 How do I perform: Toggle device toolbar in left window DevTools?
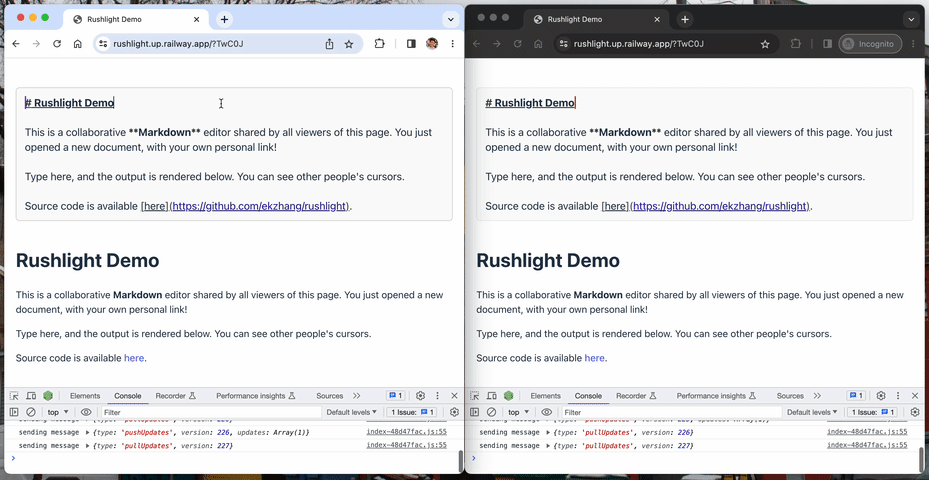pyautogui.click(x=31, y=396)
